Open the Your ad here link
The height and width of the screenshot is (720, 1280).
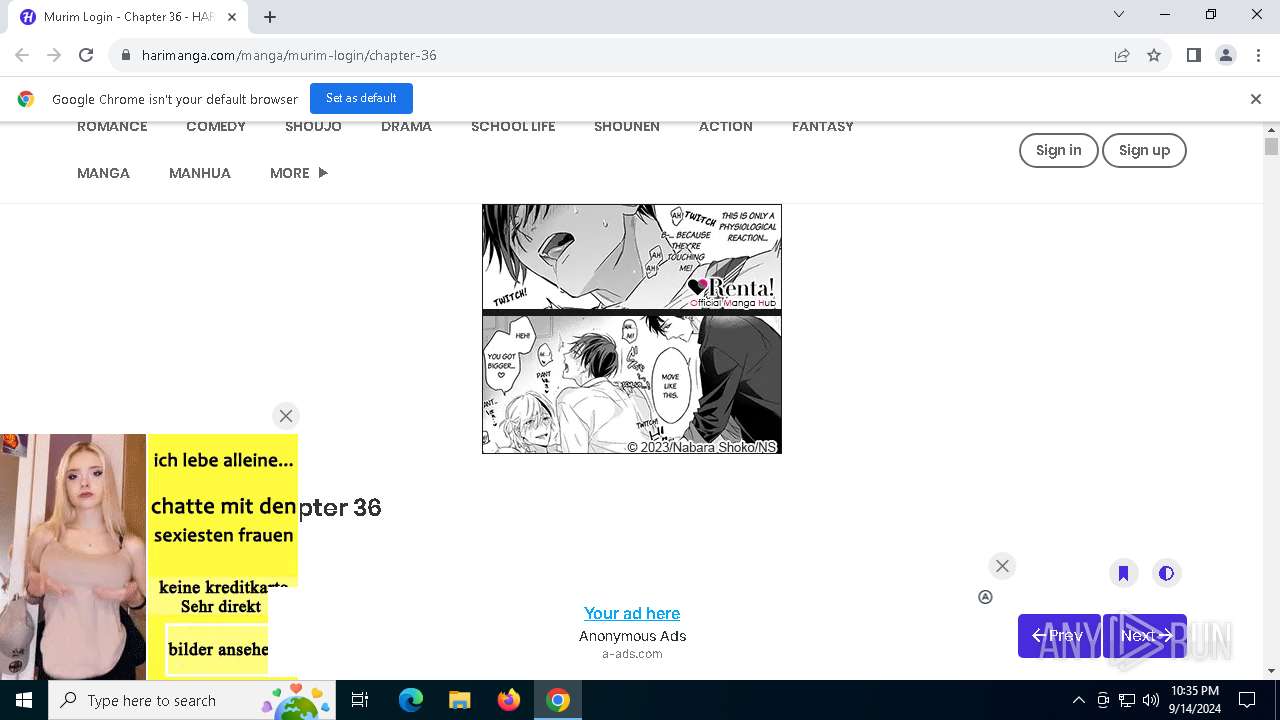click(632, 613)
